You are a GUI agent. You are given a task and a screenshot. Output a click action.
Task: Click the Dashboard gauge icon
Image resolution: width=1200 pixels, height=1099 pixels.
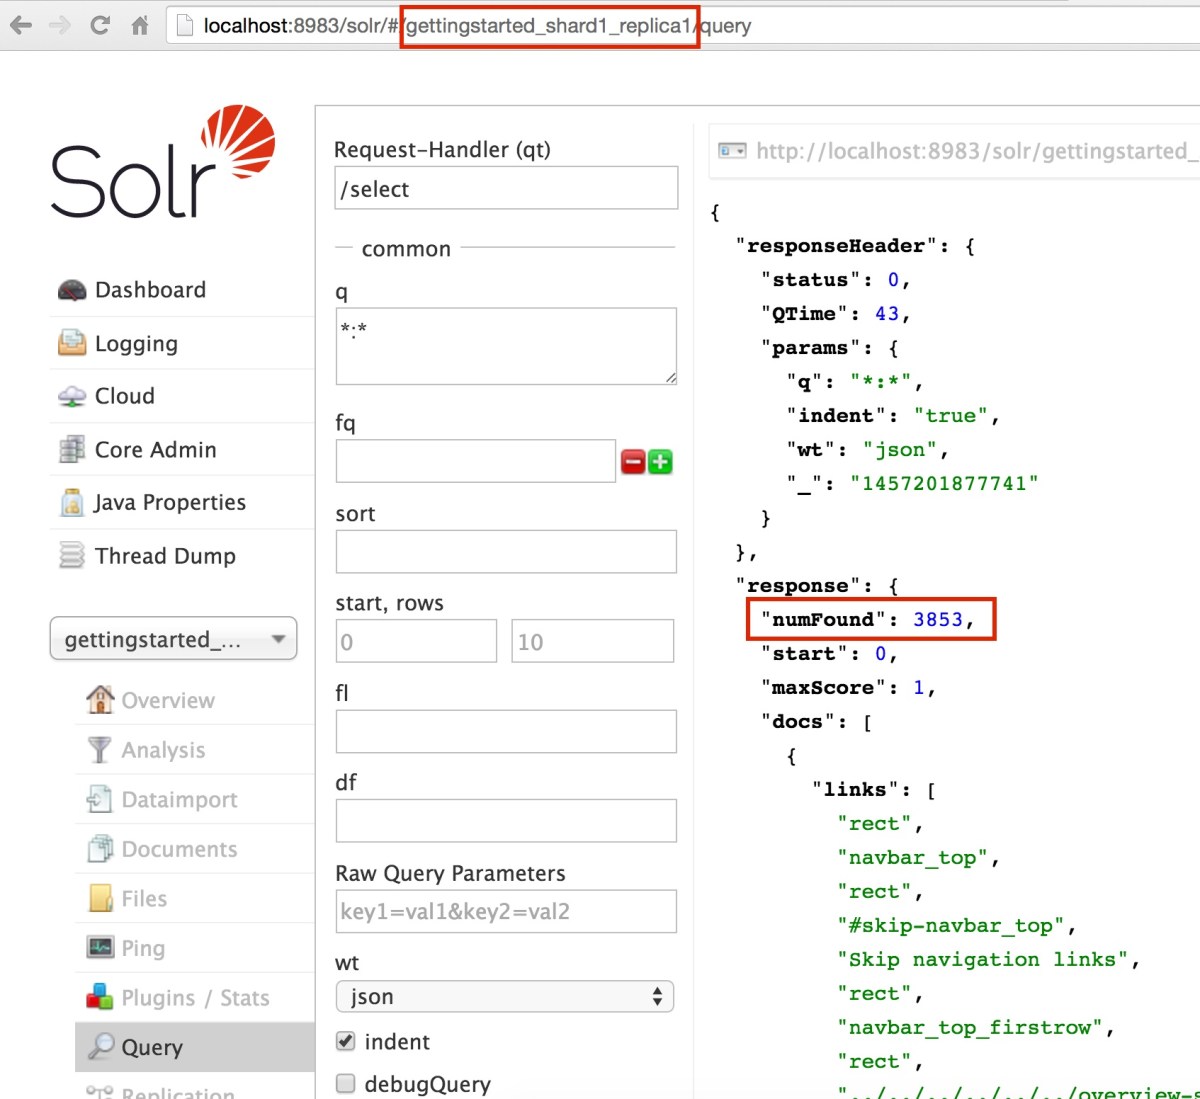tap(72, 290)
